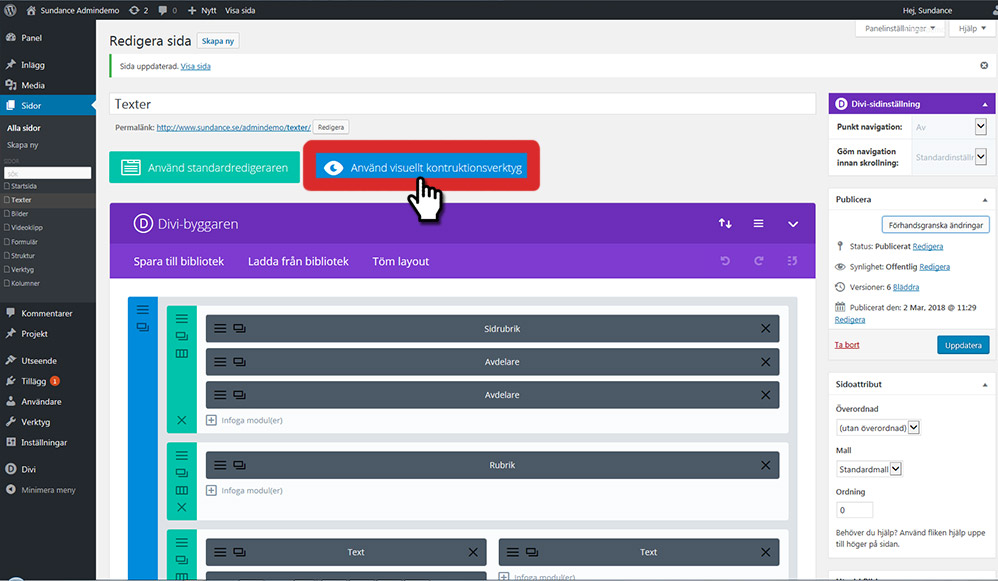
Task: Click Visa sida in admin bar
Action: click(x=240, y=10)
